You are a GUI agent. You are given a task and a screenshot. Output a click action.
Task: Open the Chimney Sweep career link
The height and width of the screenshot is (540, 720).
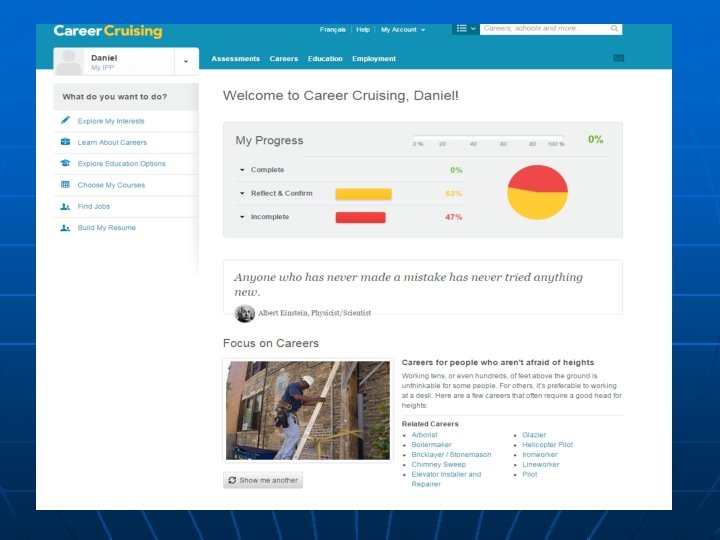coord(439,464)
